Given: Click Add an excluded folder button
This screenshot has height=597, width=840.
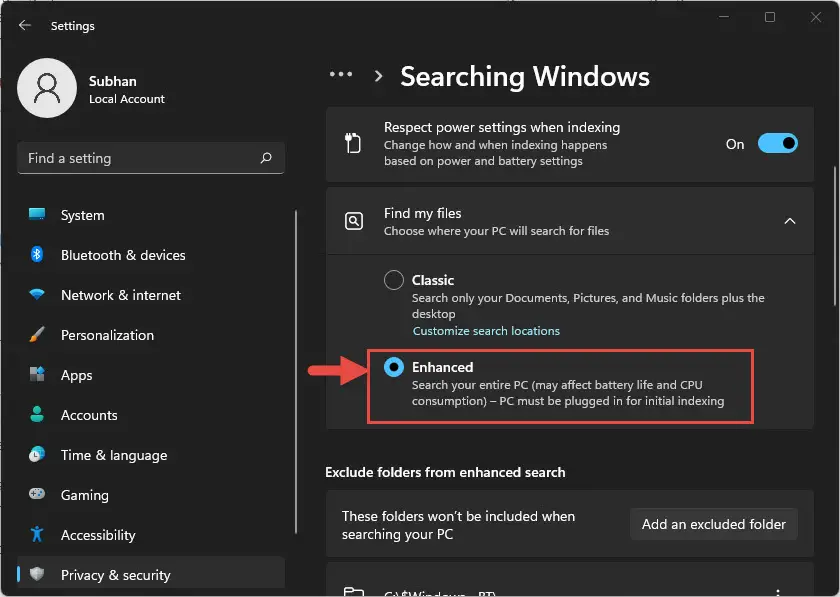Looking at the screenshot, I should 714,524.
